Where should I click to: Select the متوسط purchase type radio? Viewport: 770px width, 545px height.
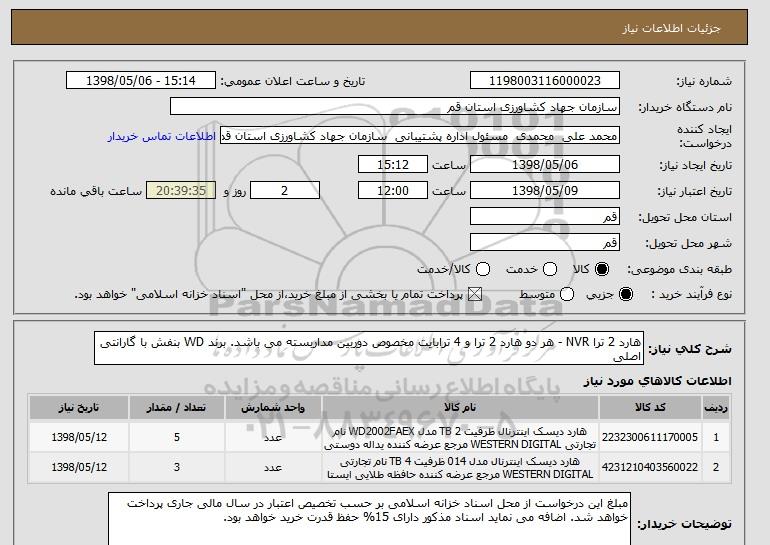tap(567, 295)
